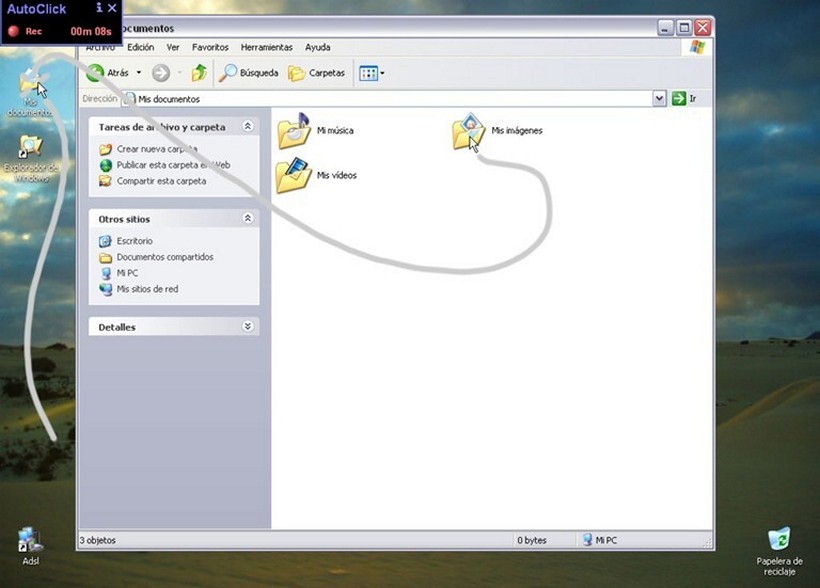Click Compartir esta carpeta link
Image resolution: width=820 pixels, height=588 pixels.
pos(161,181)
